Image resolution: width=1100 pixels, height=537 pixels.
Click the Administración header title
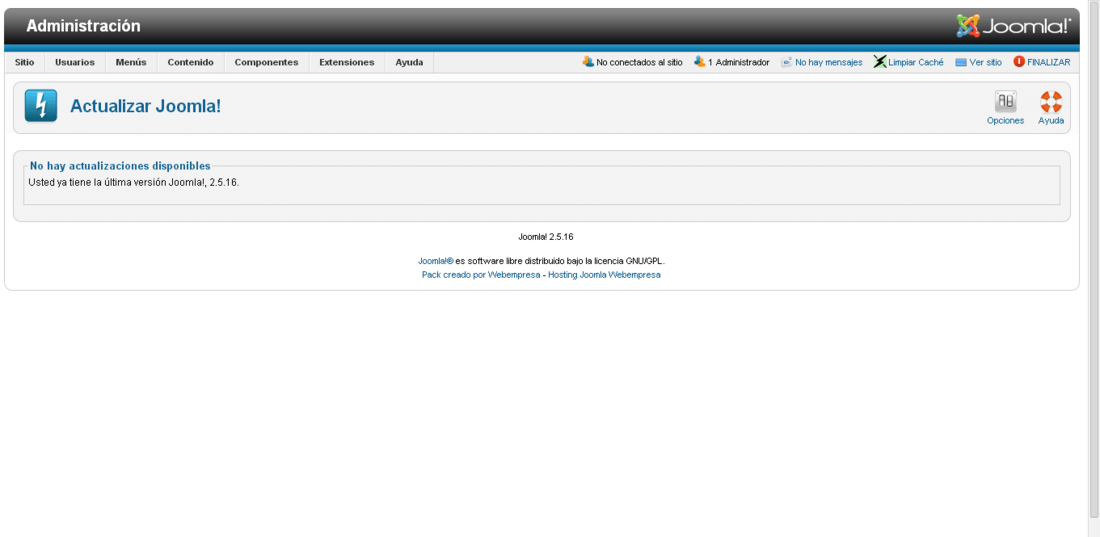(83, 26)
